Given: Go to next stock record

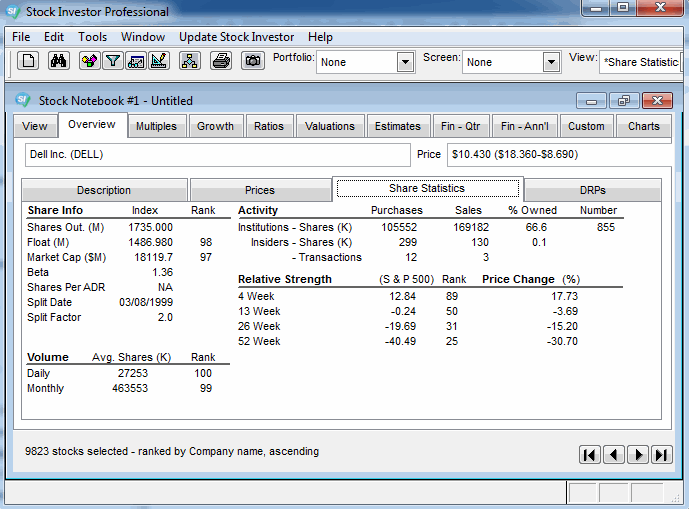Looking at the screenshot, I should point(638,454).
